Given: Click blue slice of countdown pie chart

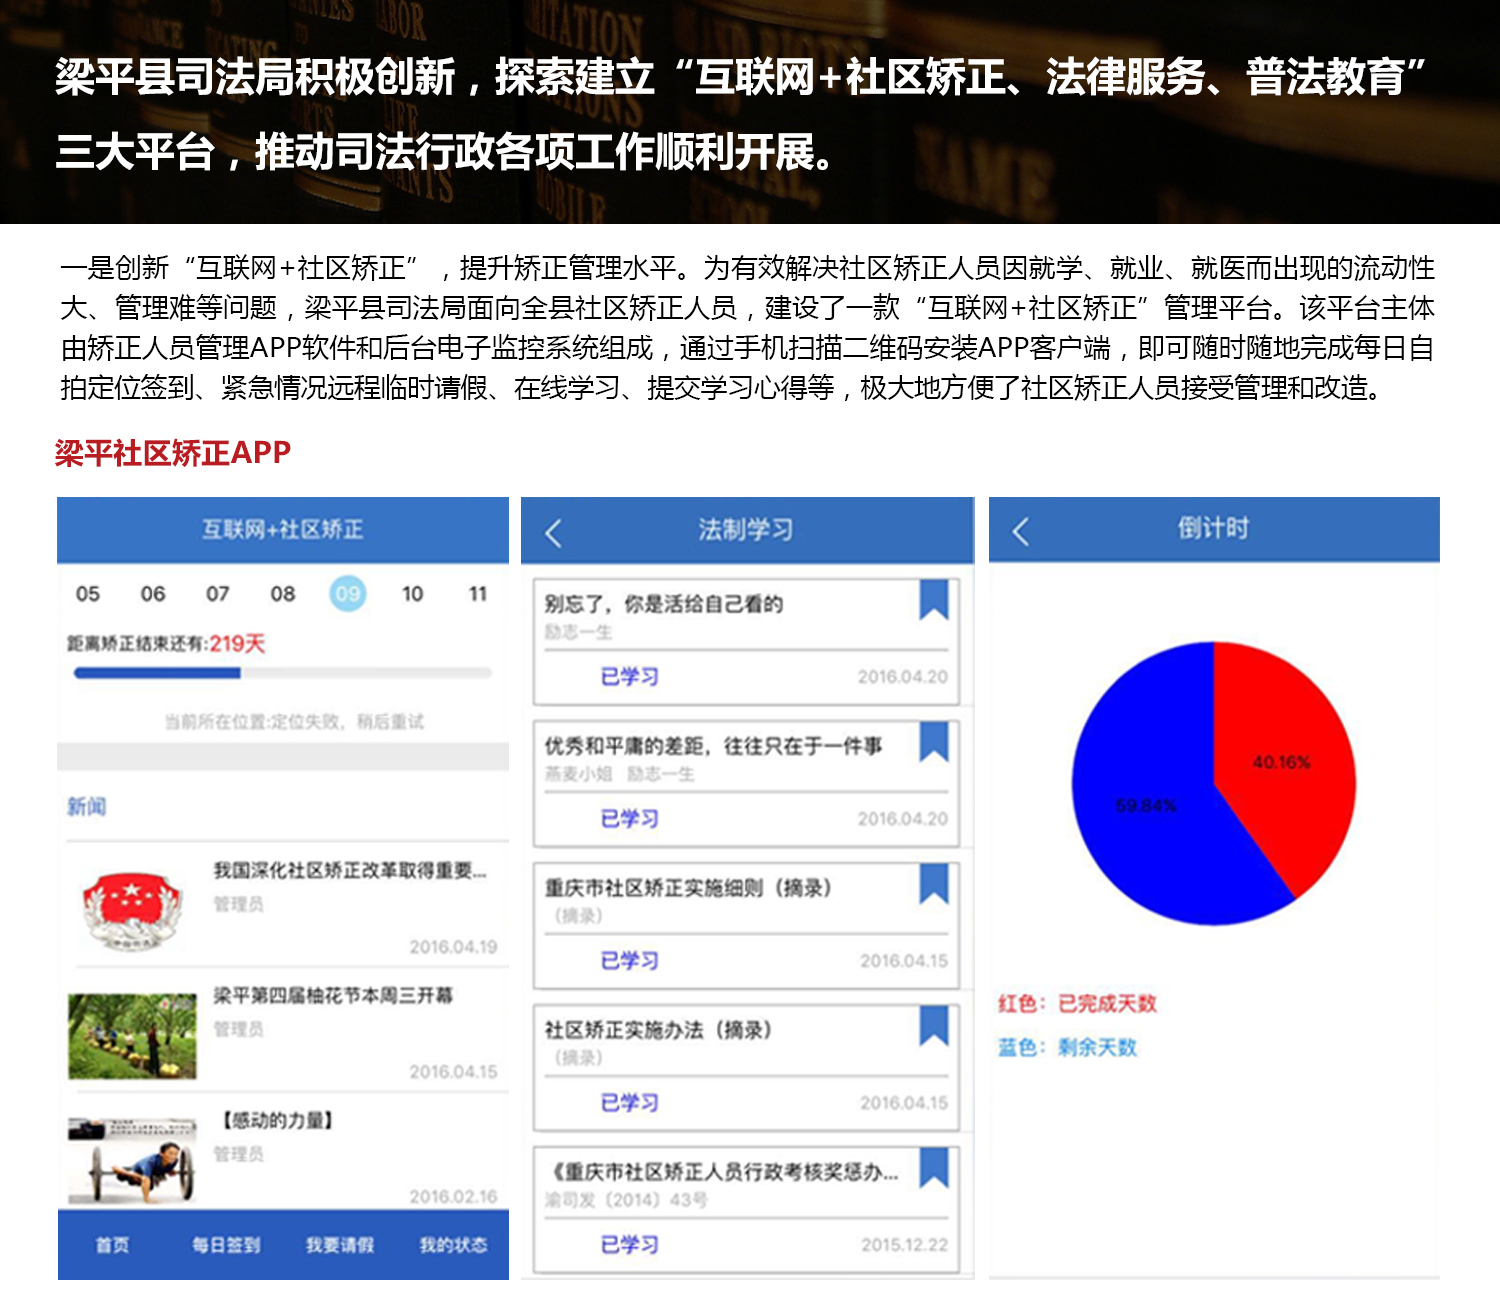Looking at the screenshot, I should 1146,805.
